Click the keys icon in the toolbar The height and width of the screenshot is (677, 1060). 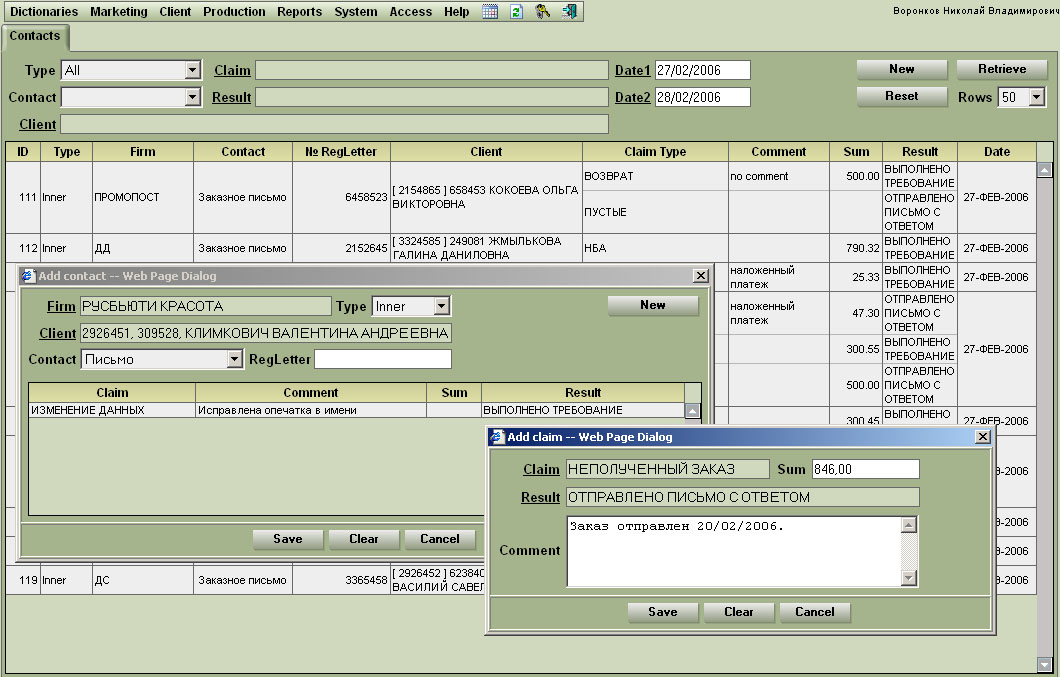coord(542,11)
